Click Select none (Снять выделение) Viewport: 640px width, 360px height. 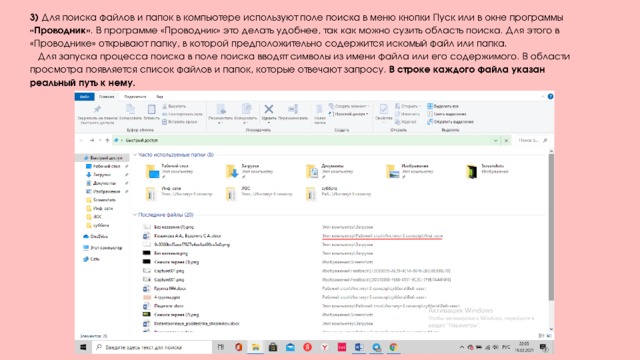(447, 114)
